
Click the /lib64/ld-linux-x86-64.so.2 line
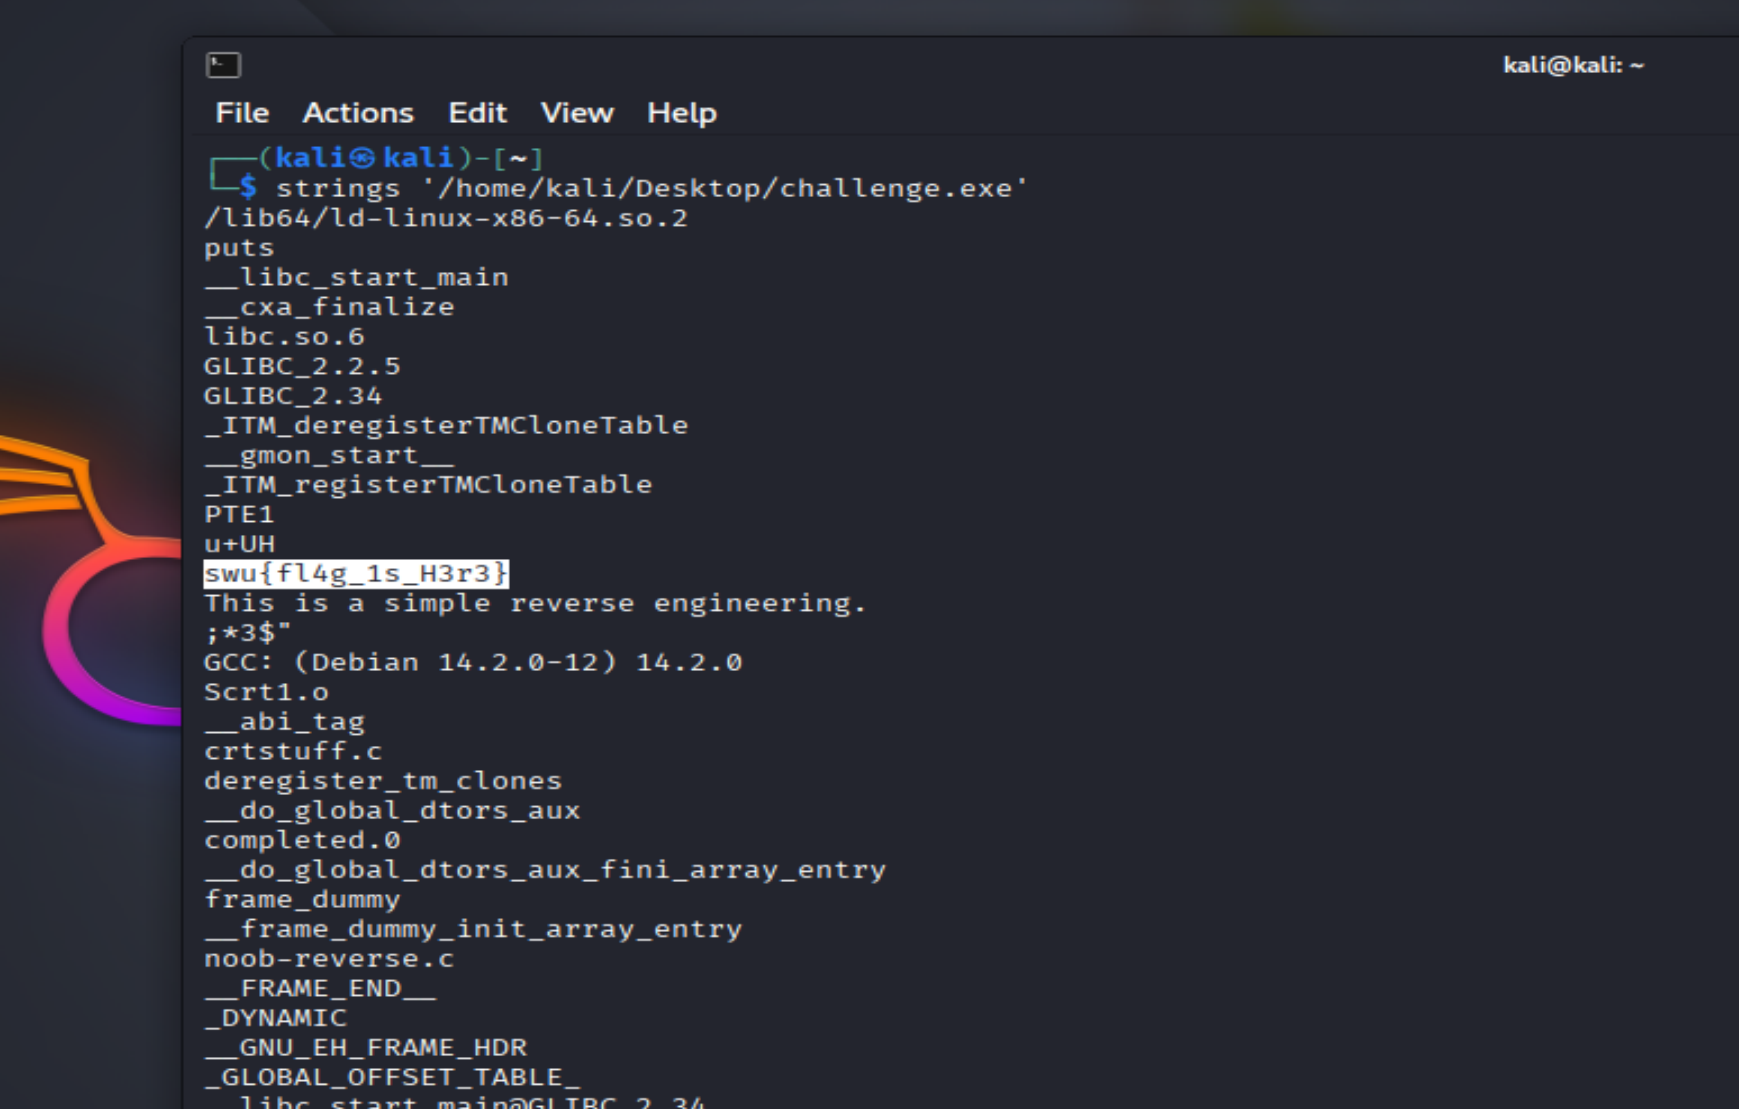coord(446,218)
